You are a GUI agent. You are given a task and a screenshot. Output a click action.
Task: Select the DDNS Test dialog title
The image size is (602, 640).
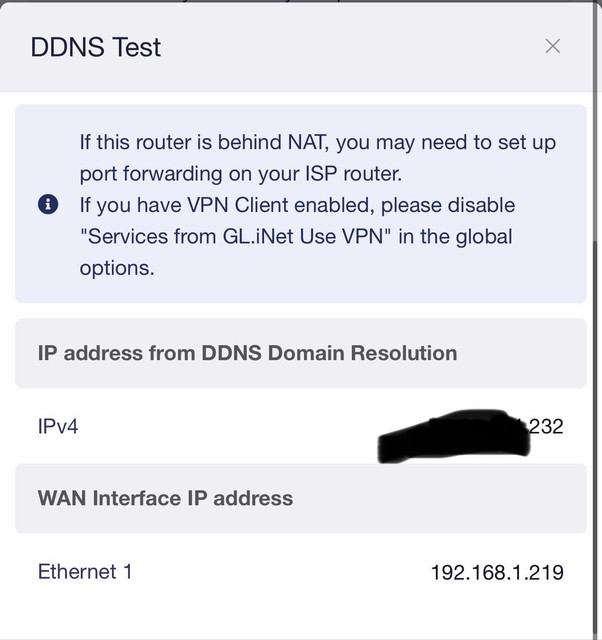pos(96,47)
